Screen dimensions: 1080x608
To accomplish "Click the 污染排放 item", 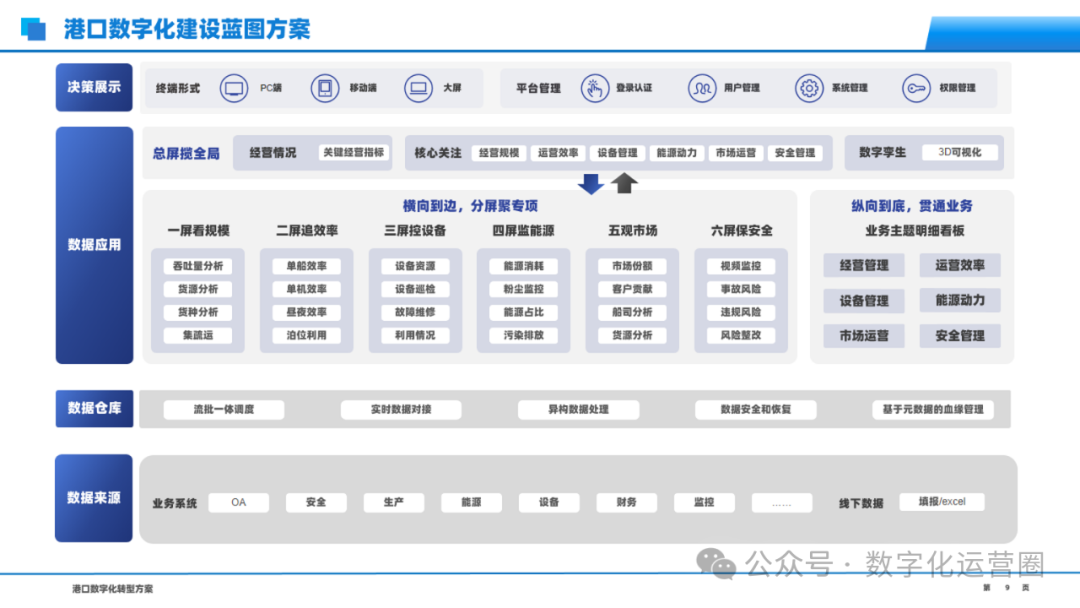I will (523, 335).
